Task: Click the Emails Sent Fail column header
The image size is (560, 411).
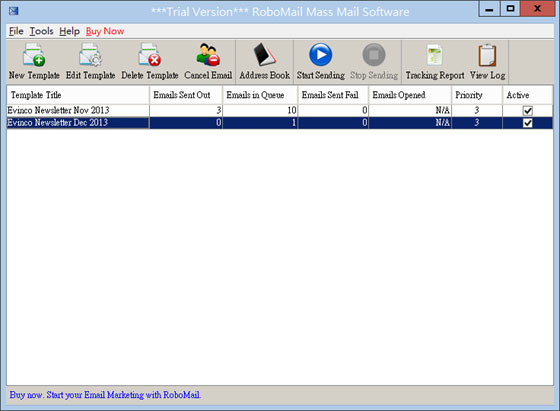Action: pos(333,95)
